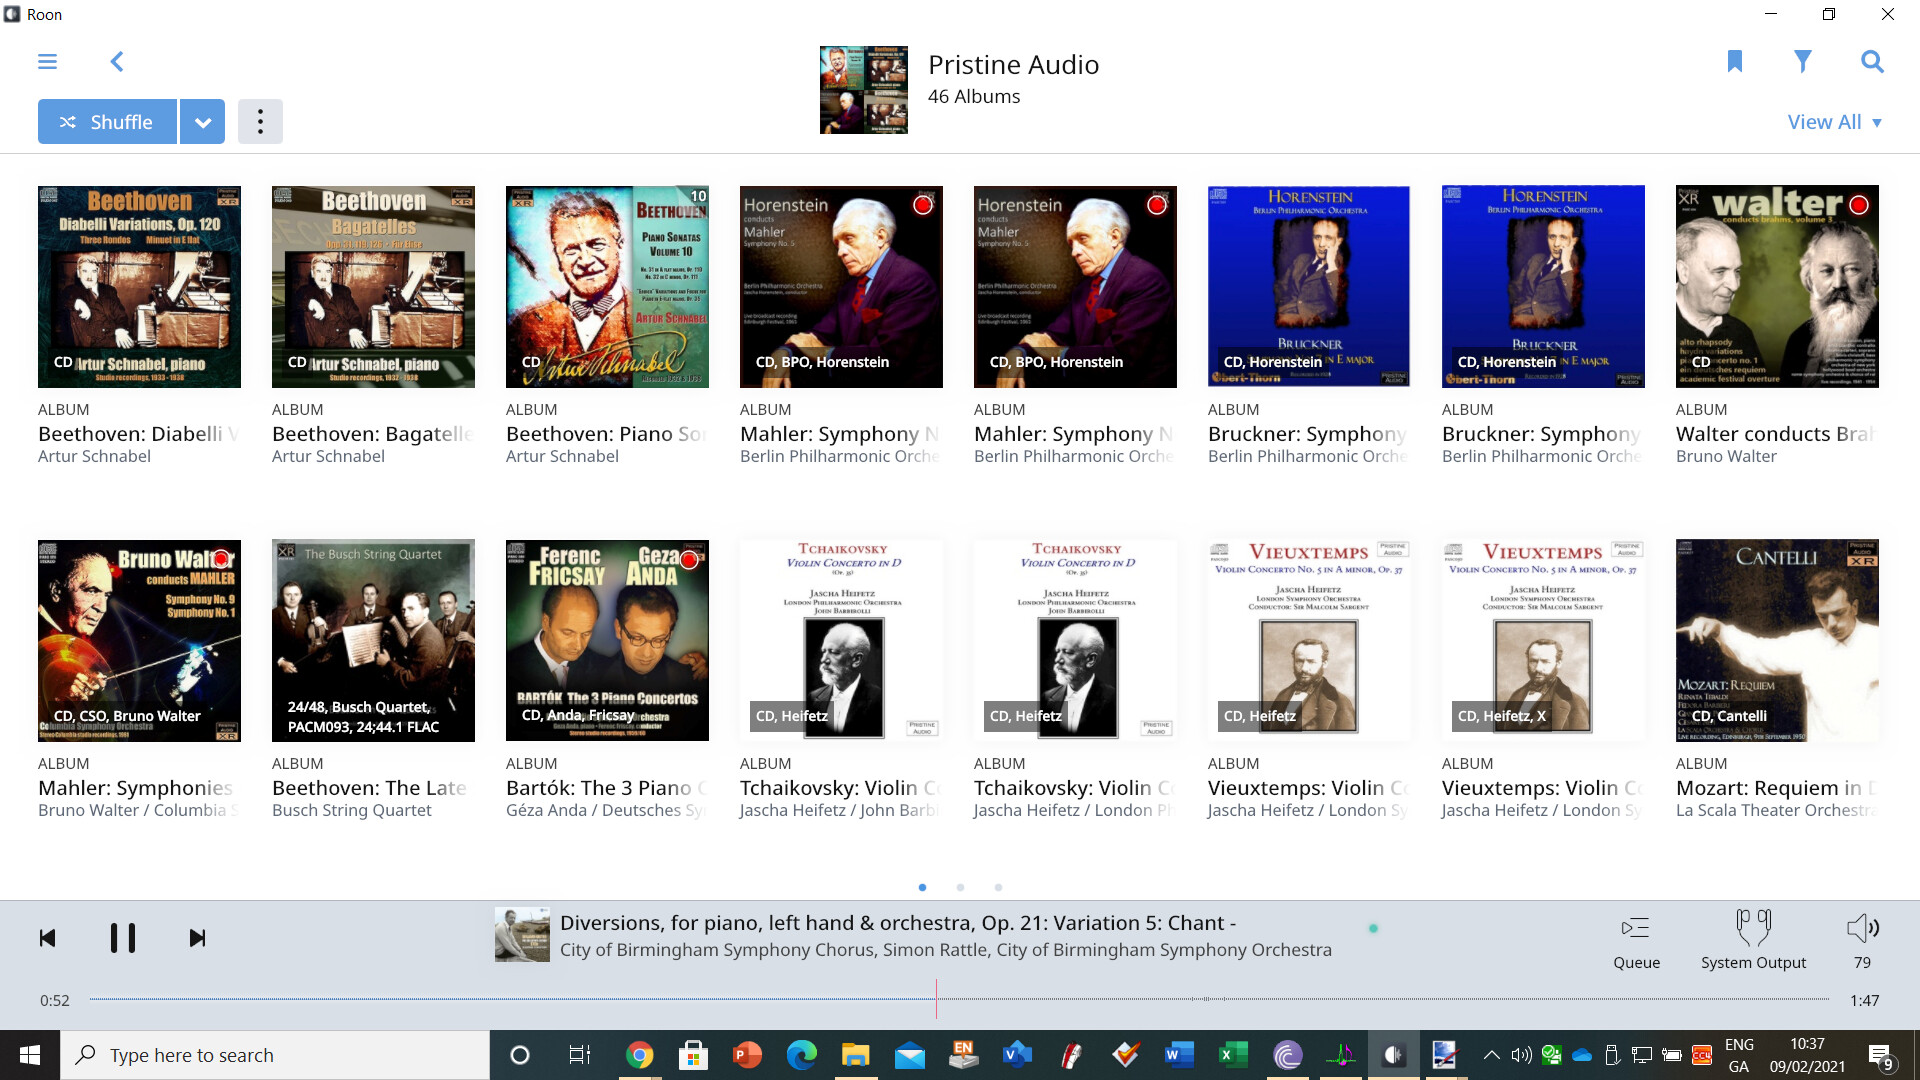Open the Cortana circle icon
This screenshot has width=1920, height=1080.
click(x=520, y=1055)
